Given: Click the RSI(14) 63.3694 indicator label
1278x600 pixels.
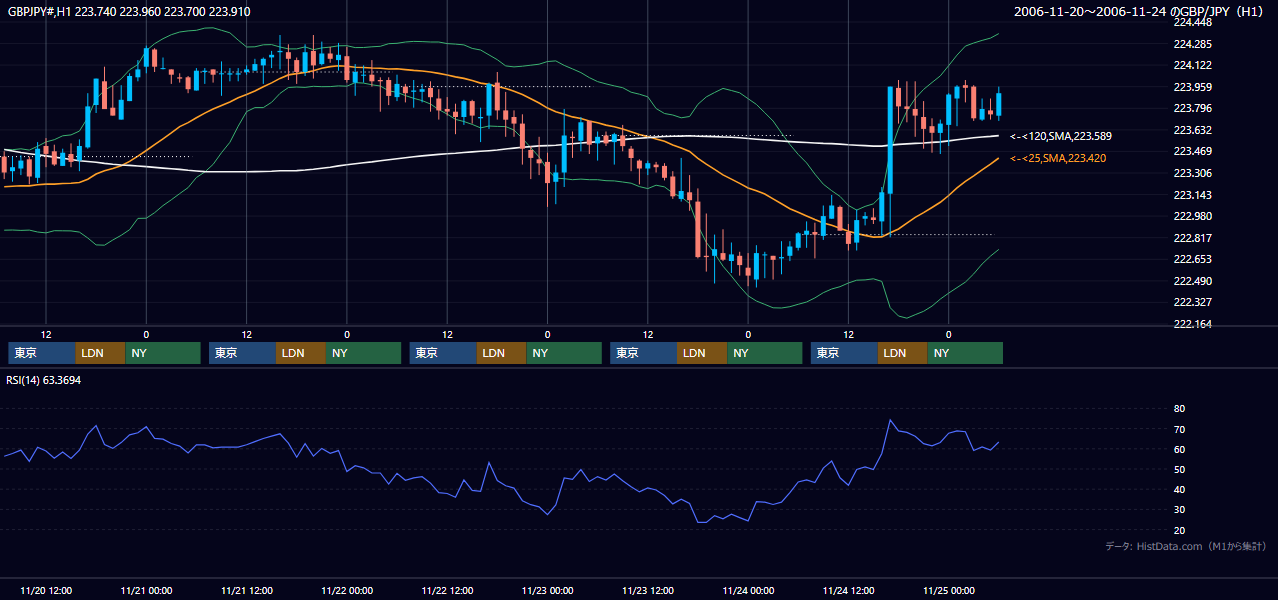Looking at the screenshot, I should (x=44, y=380).
